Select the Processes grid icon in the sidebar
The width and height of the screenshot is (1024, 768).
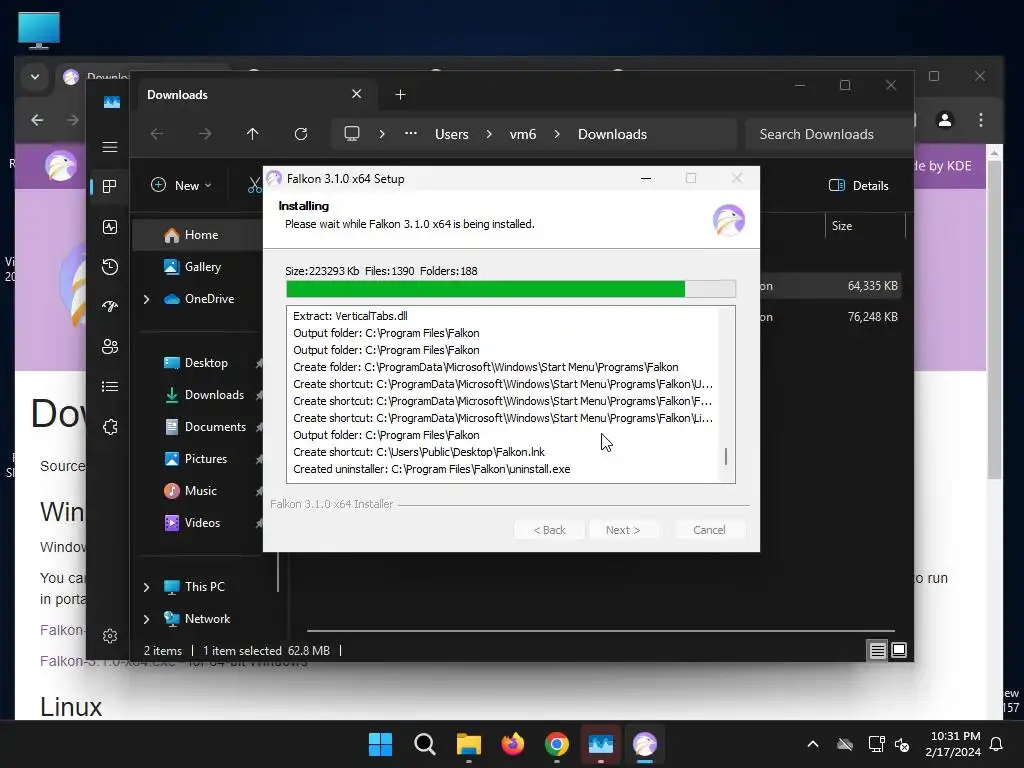click(x=110, y=187)
